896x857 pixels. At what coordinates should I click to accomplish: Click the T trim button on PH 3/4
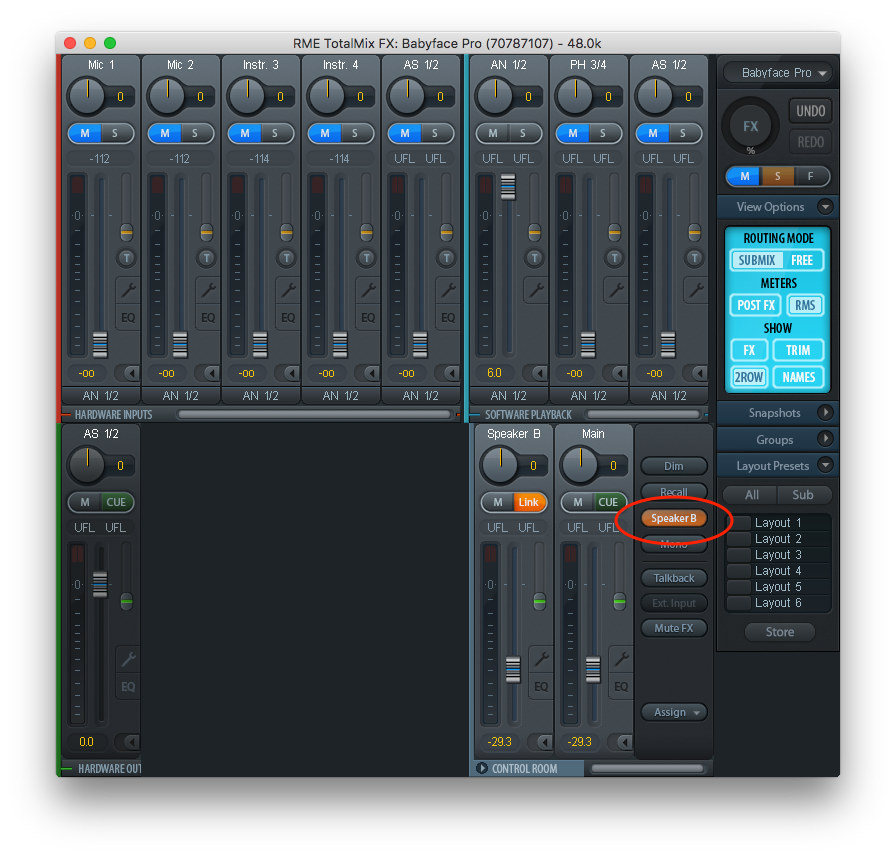pyautogui.click(x=614, y=258)
